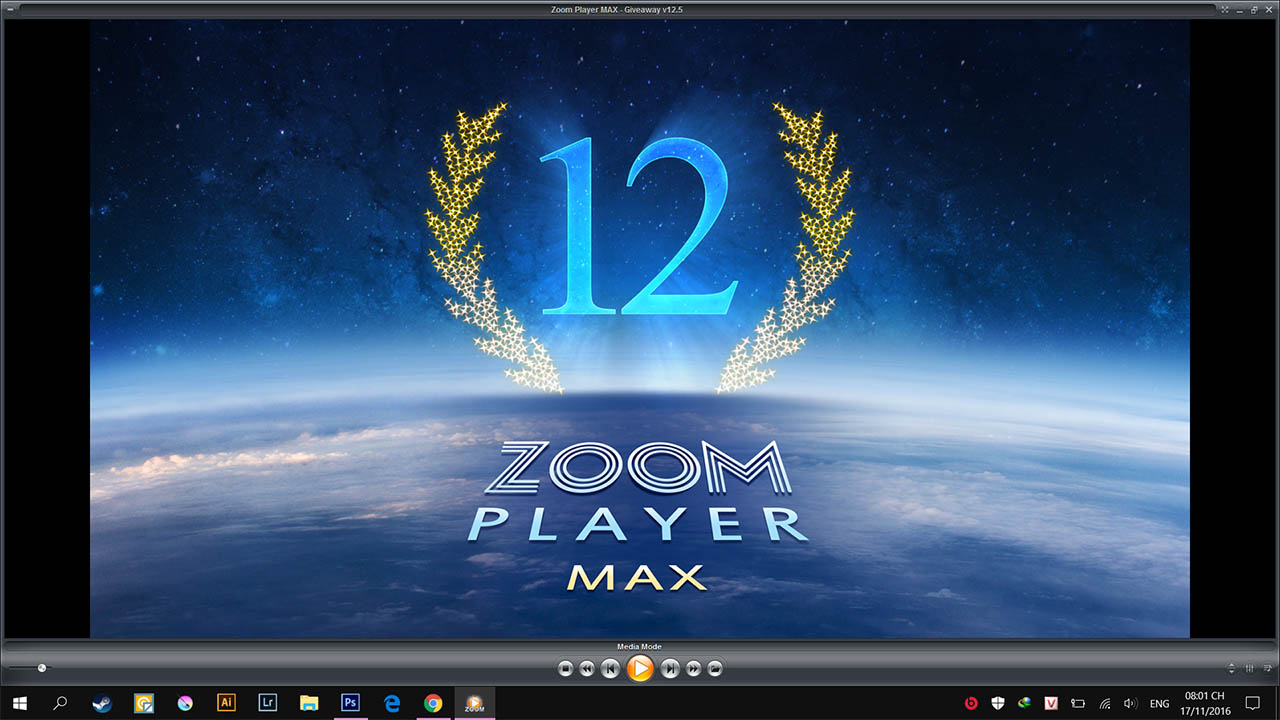Click the seek progress slider at bottom left
1280x720 pixels.
pos(40,667)
